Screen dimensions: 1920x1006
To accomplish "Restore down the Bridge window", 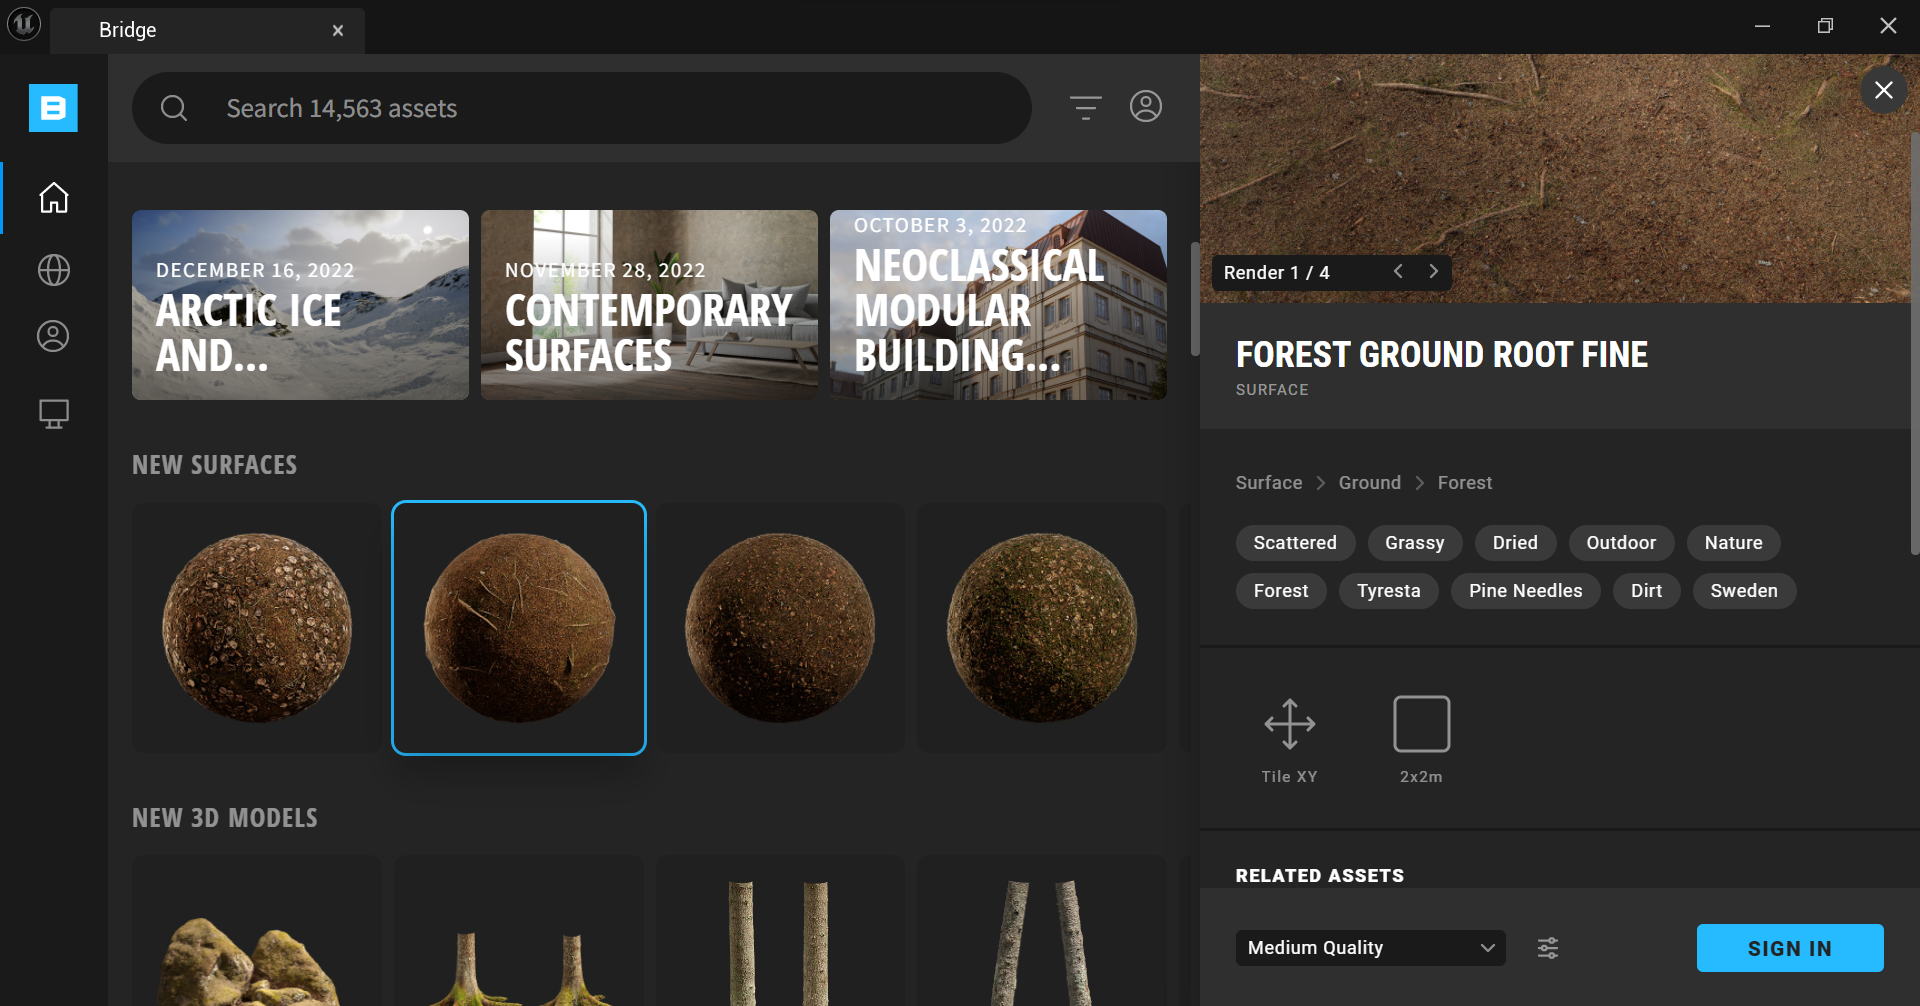I will (x=1825, y=26).
